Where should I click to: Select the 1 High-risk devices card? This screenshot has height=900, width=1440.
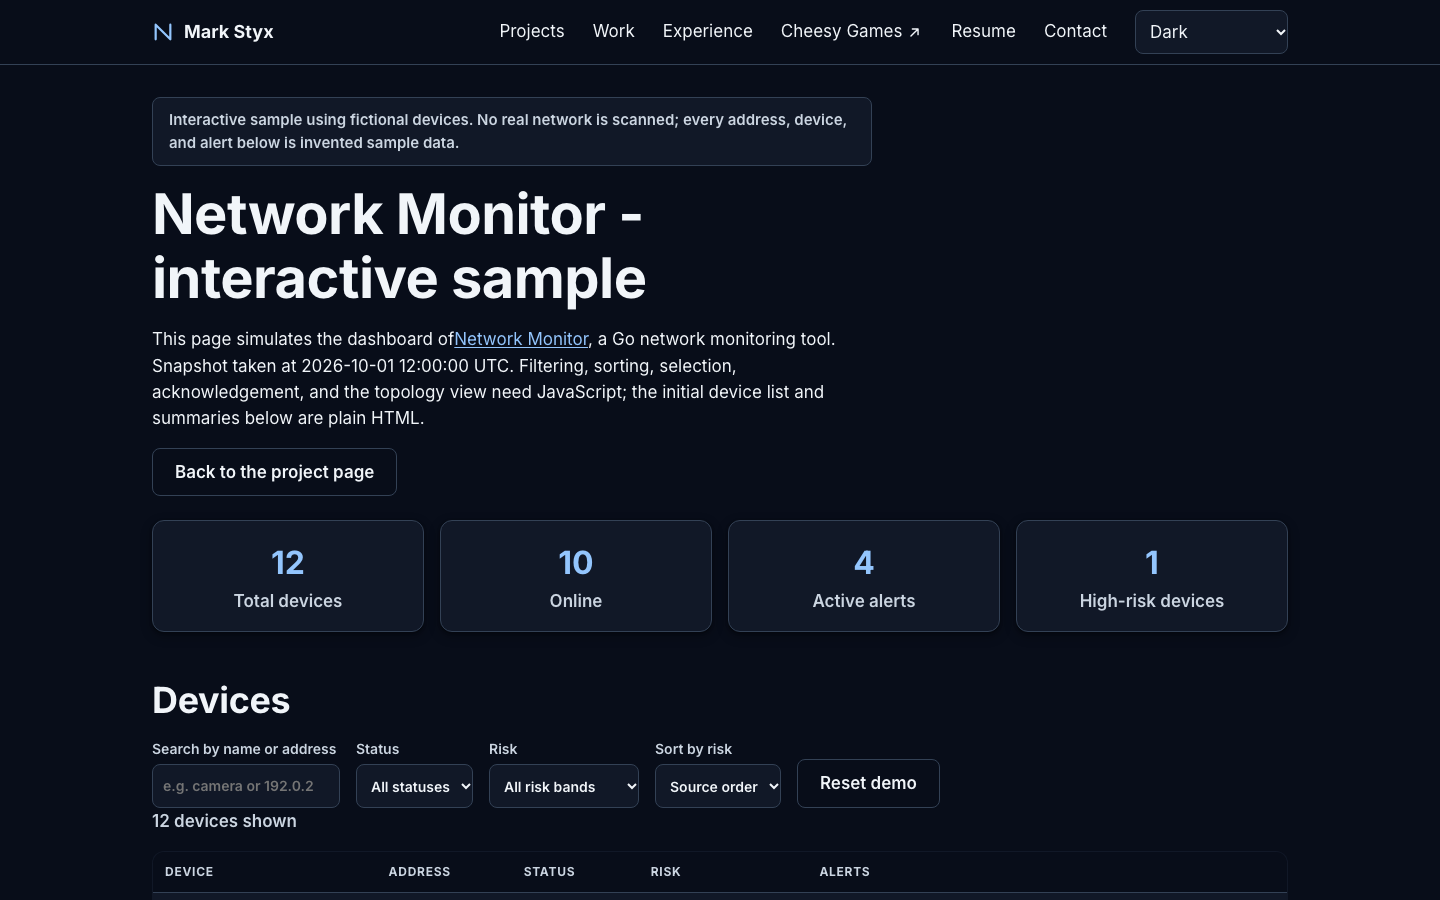1152,576
